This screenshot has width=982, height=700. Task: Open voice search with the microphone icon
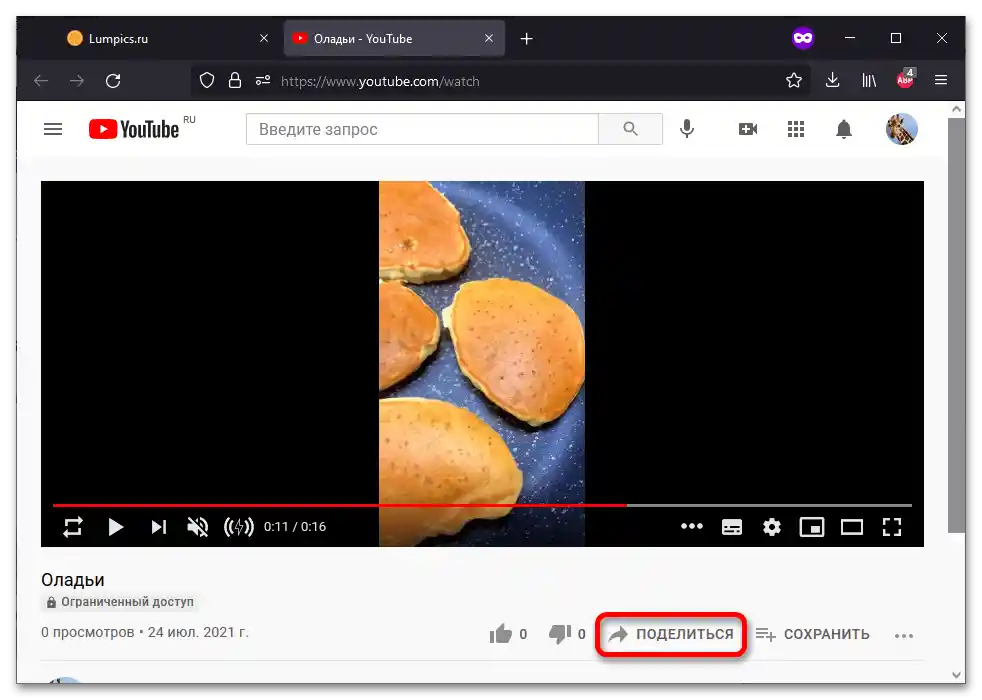[687, 129]
